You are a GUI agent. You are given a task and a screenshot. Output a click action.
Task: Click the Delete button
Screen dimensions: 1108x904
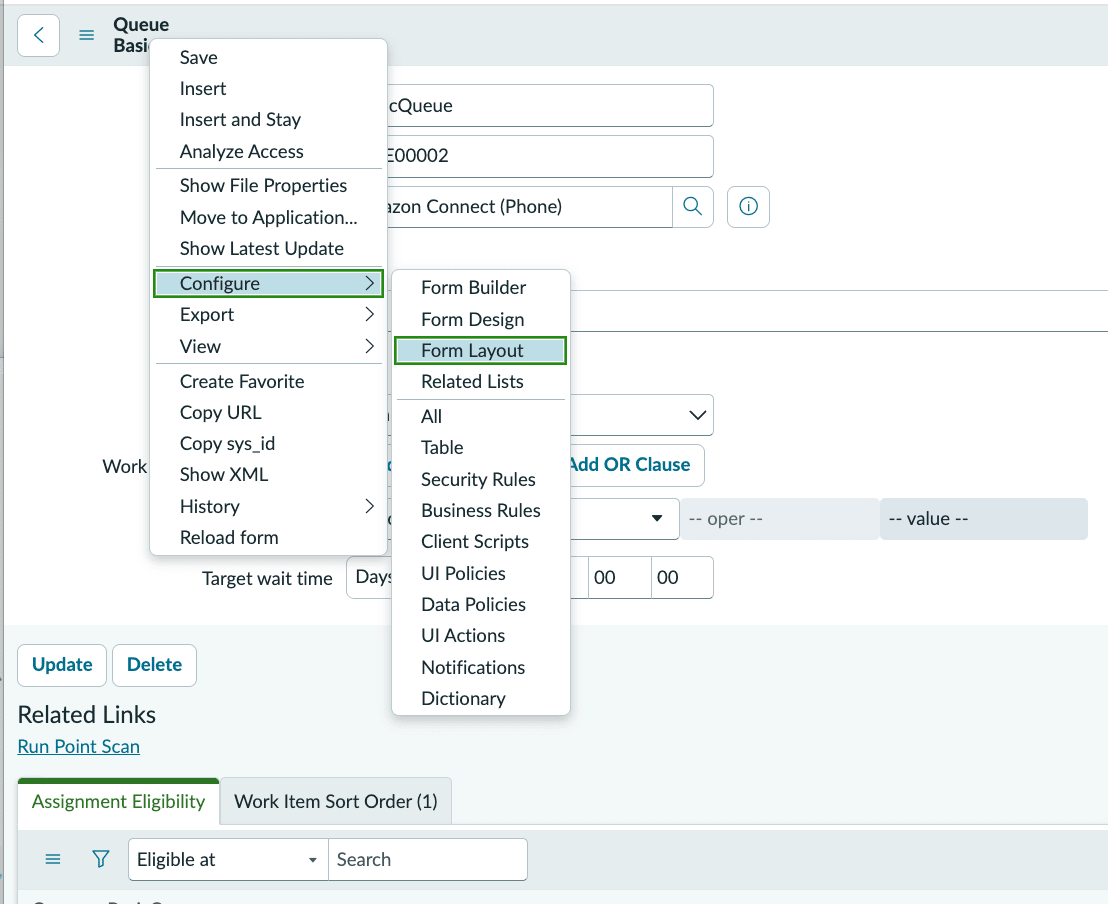coord(154,665)
